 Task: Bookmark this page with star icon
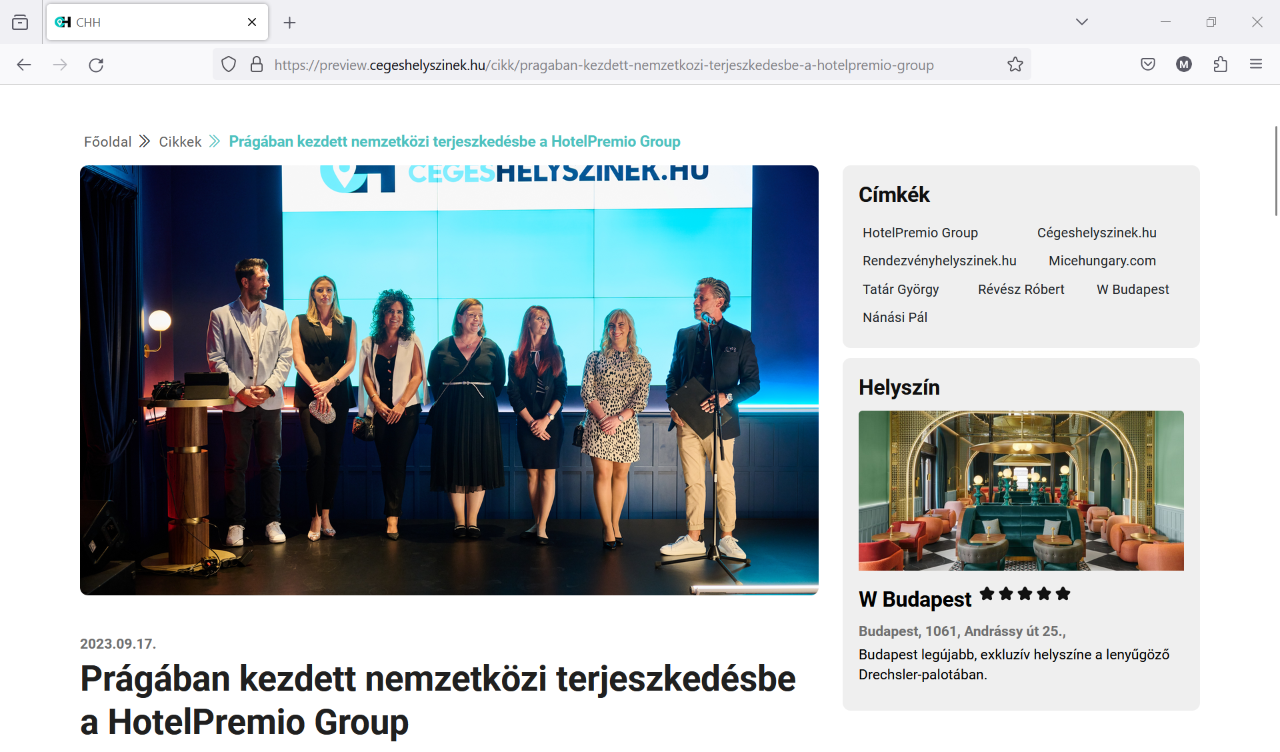pos(1015,64)
